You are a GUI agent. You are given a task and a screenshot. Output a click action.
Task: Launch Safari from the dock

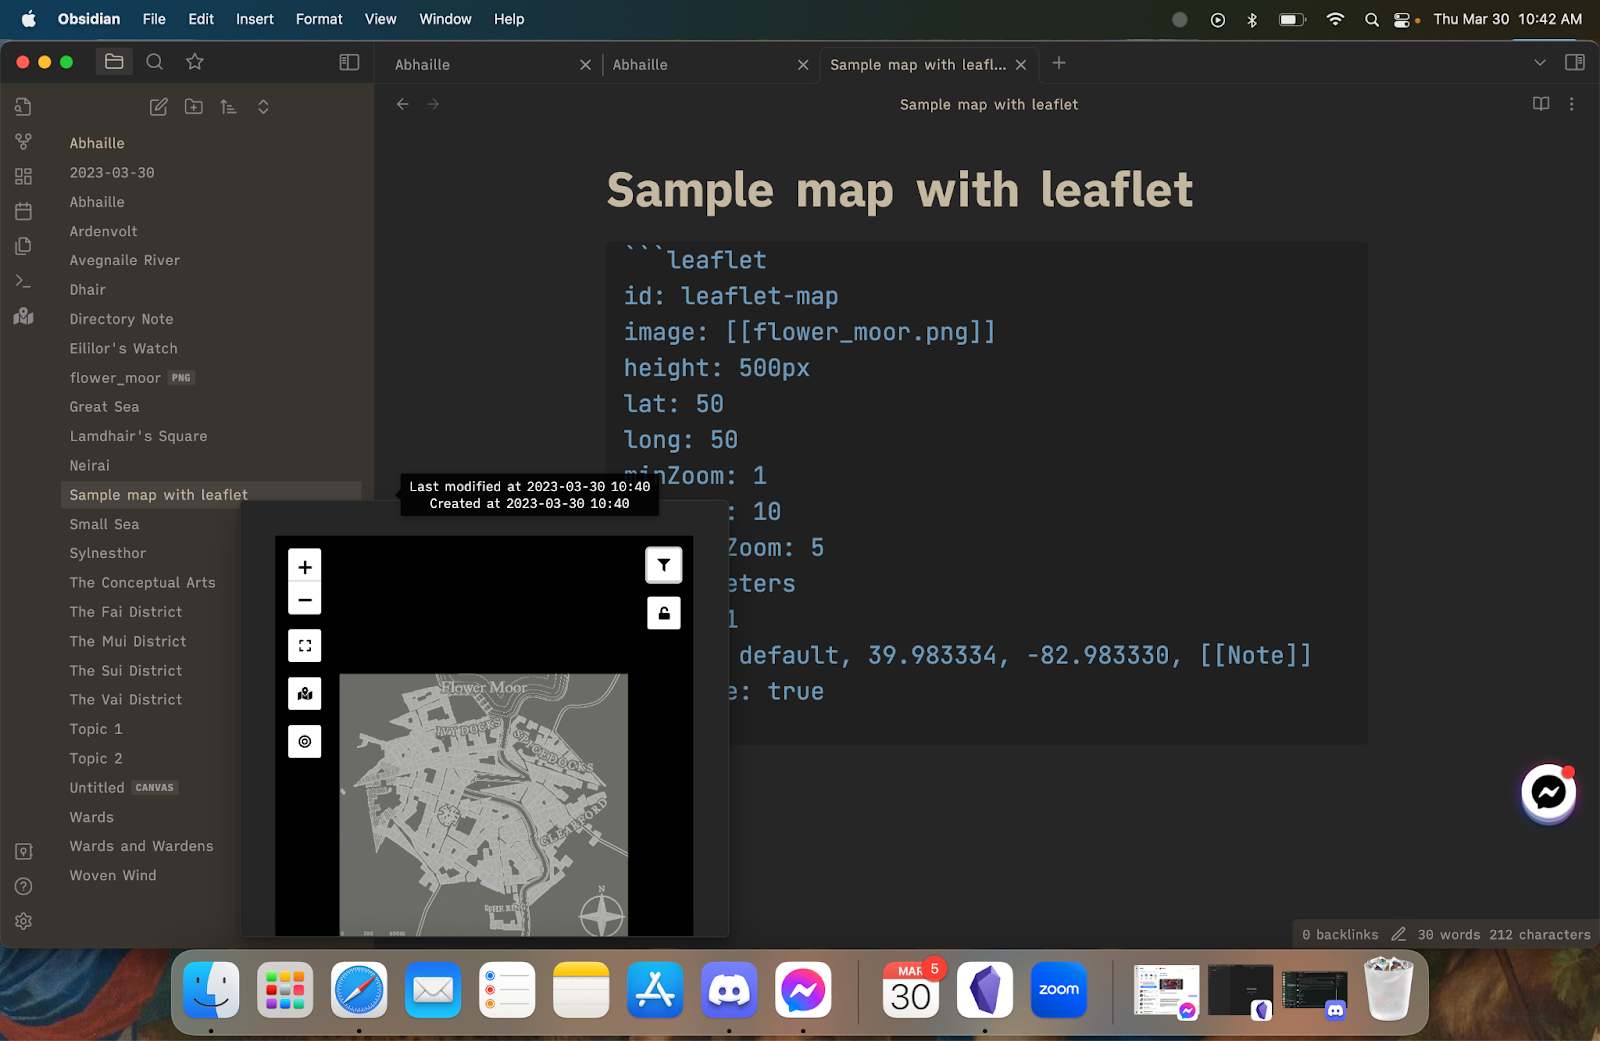[359, 990]
